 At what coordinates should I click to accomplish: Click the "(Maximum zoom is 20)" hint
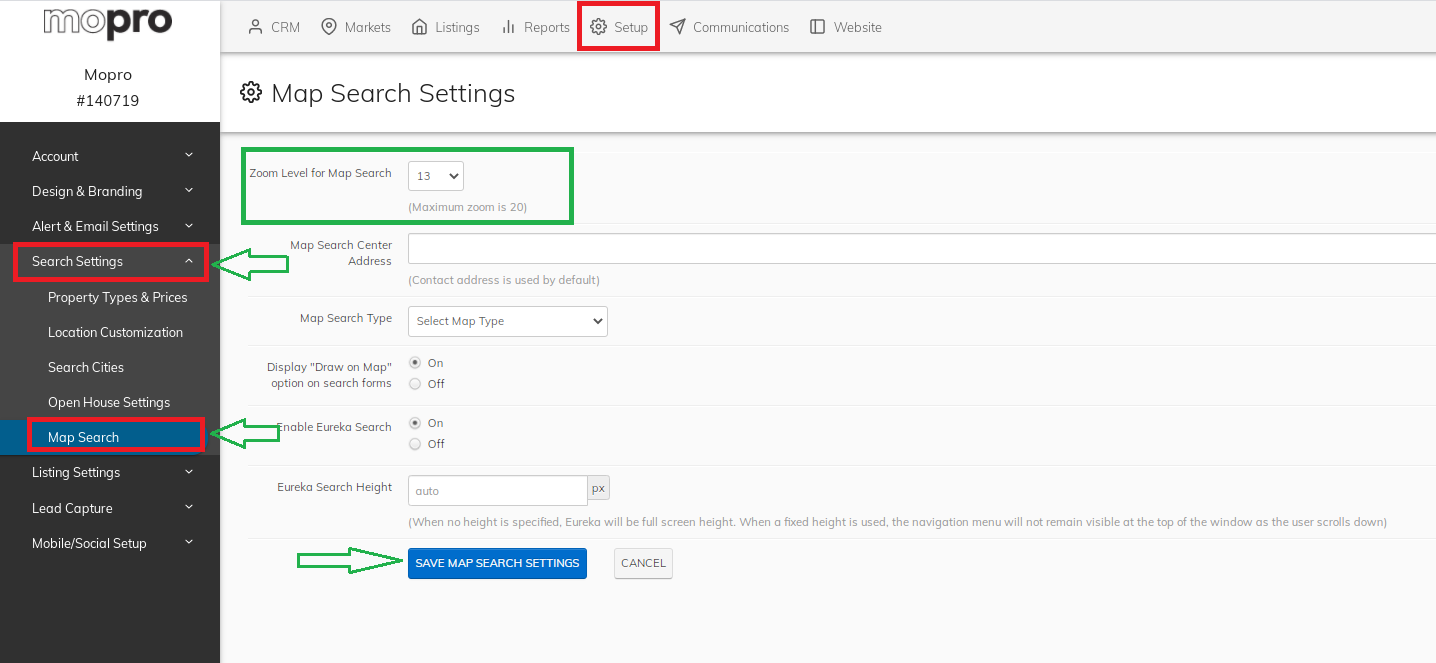coord(467,207)
